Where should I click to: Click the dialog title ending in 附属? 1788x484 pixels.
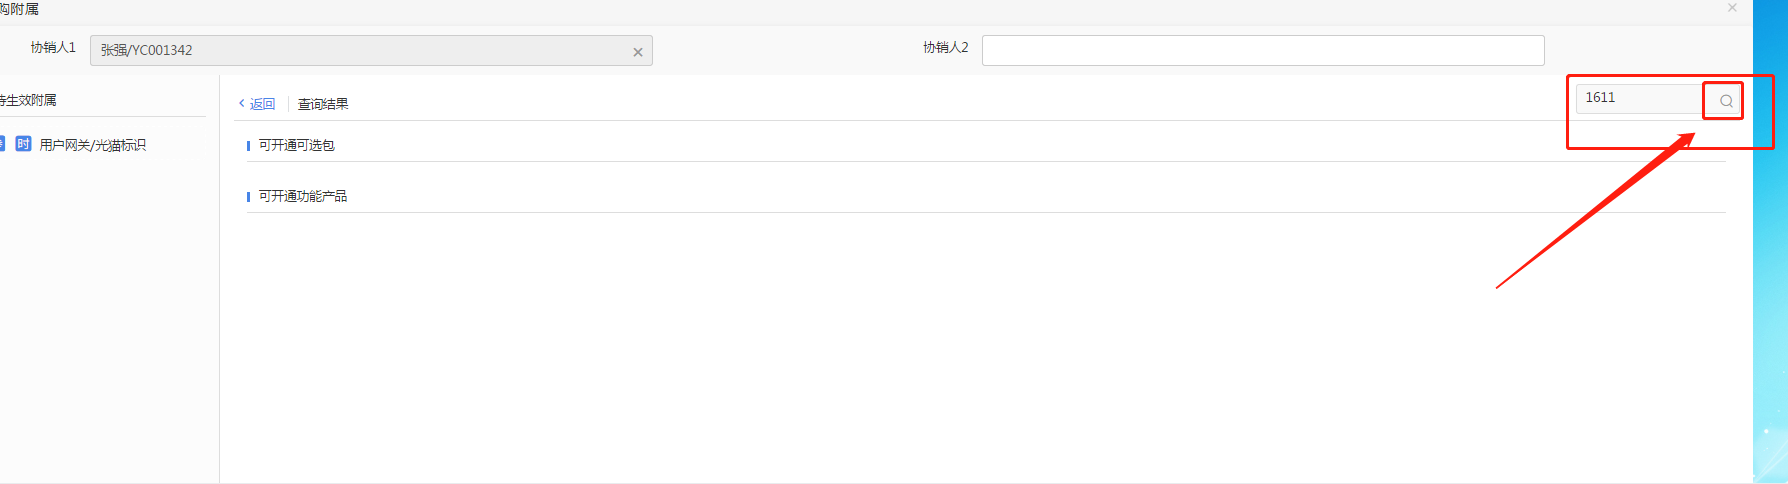[x=19, y=9]
